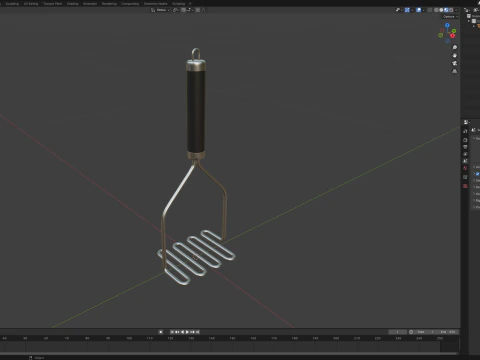Viewport: 480px width, 360px height.
Task: Collapse the top Scene panel arrow
Action: pos(474,138)
